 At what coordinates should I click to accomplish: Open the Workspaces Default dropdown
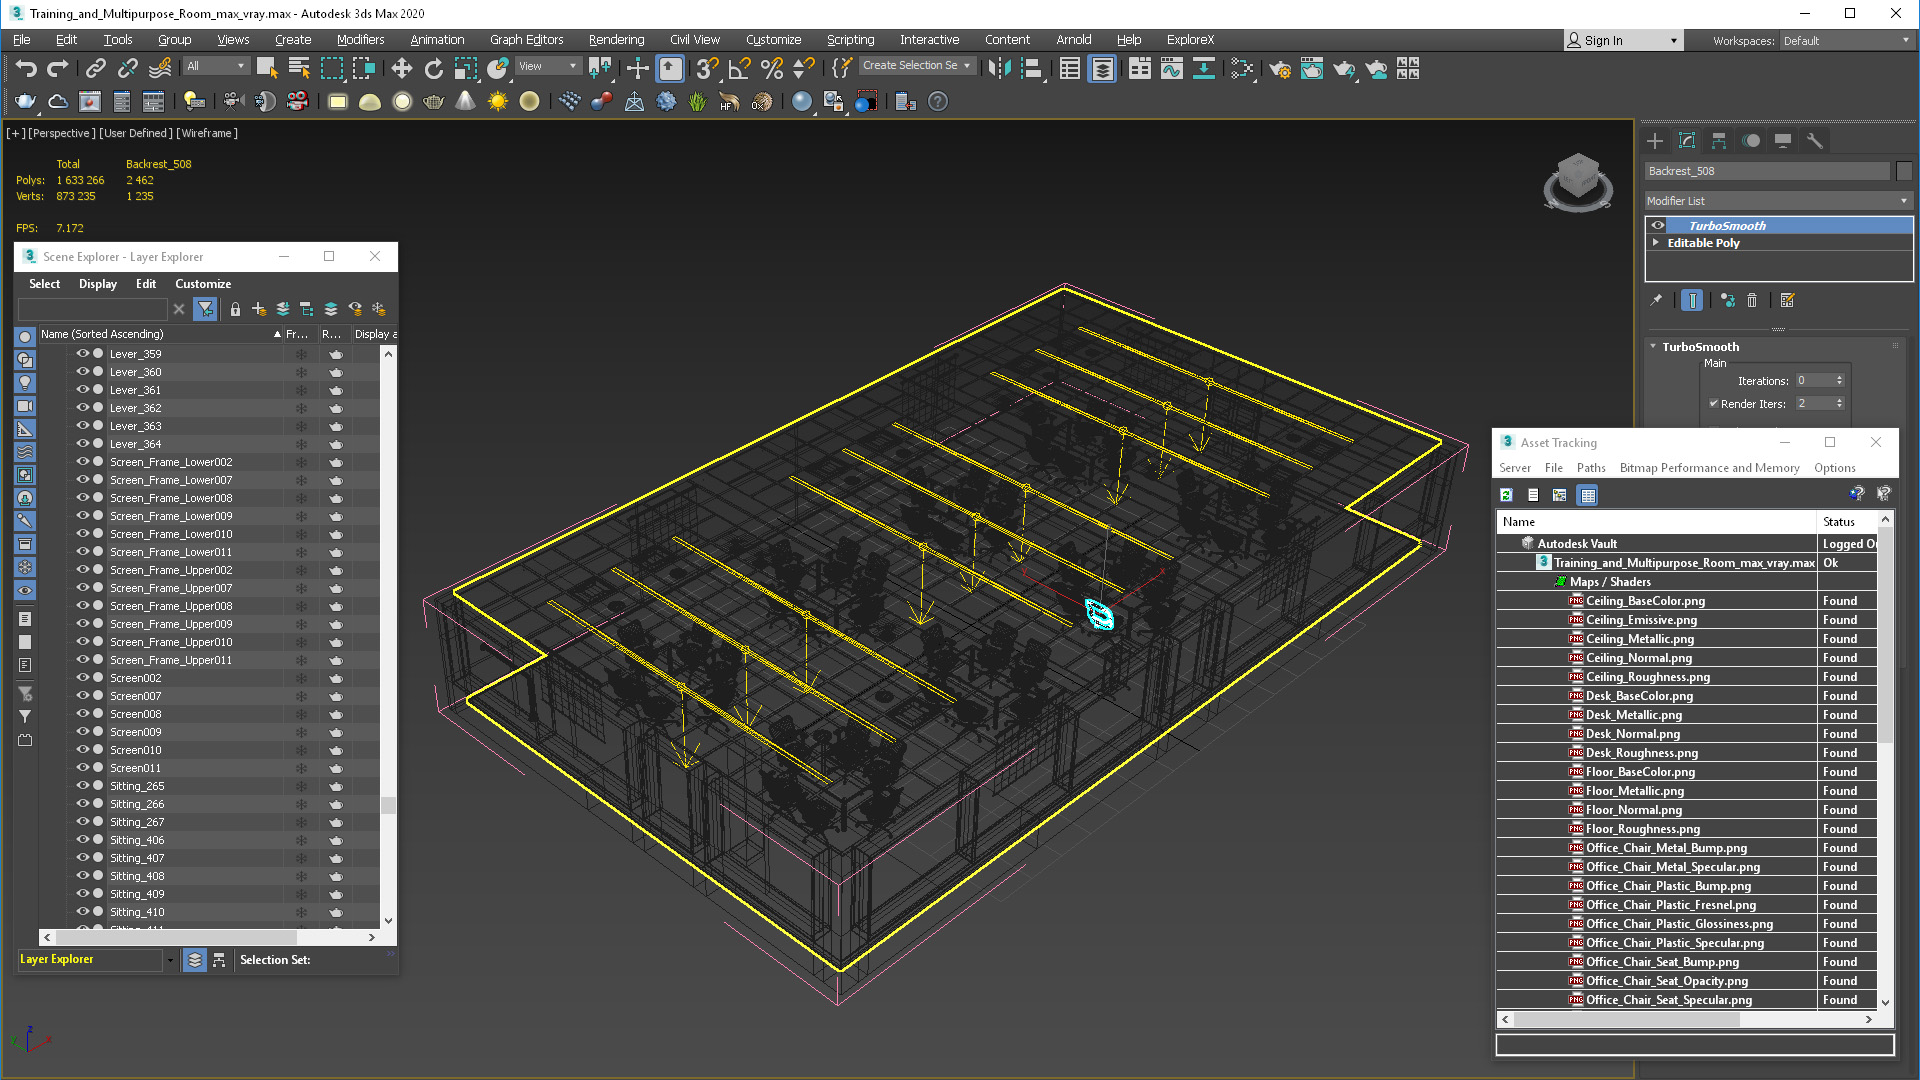click(x=1846, y=41)
